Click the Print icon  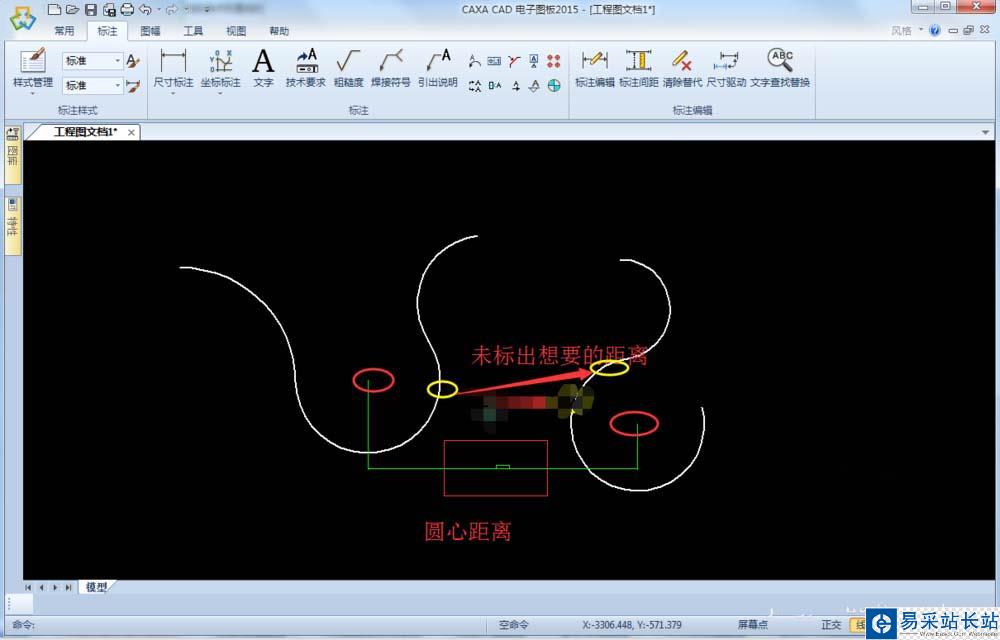[x=128, y=10]
